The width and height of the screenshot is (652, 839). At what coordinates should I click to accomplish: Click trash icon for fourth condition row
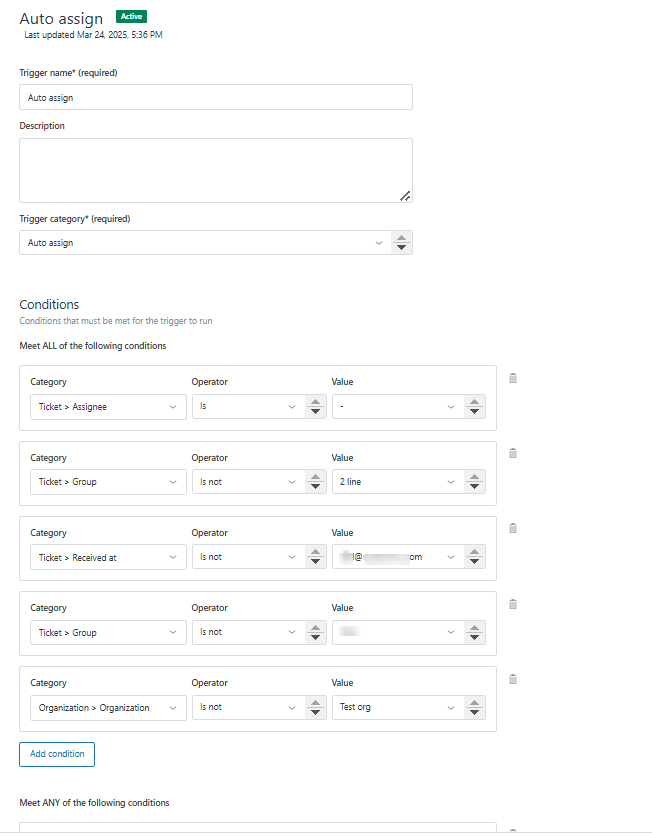point(513,604)
